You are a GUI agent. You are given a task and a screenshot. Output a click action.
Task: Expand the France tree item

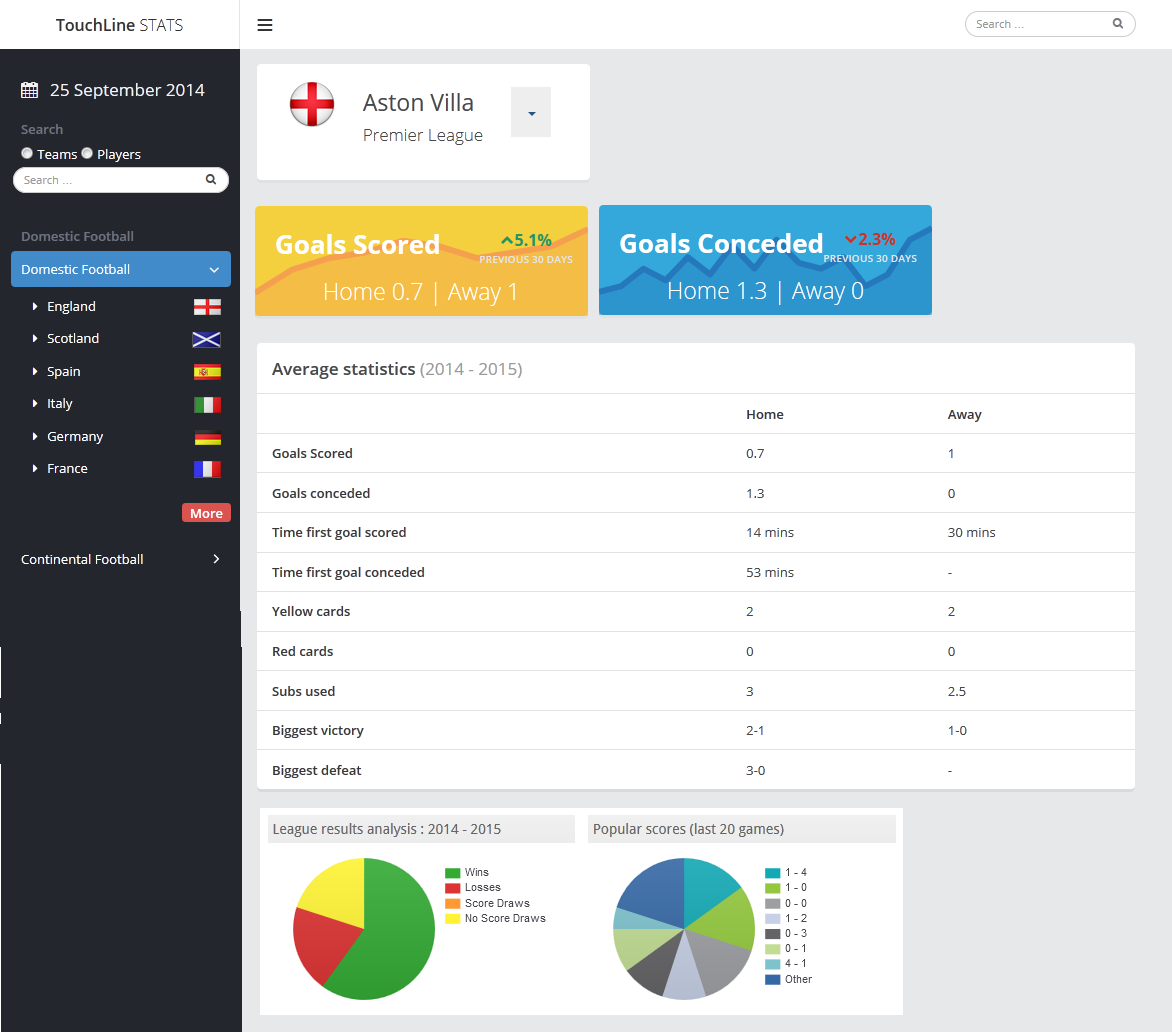click(34, 469)
